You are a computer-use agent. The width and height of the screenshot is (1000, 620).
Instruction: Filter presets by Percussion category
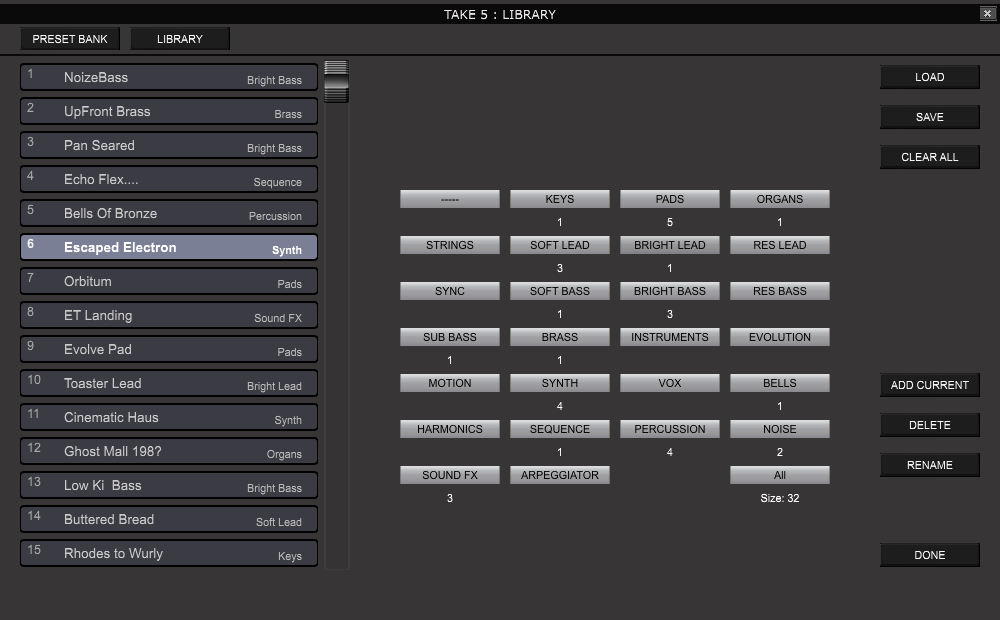pyautogui.click(x=670, y=429)
